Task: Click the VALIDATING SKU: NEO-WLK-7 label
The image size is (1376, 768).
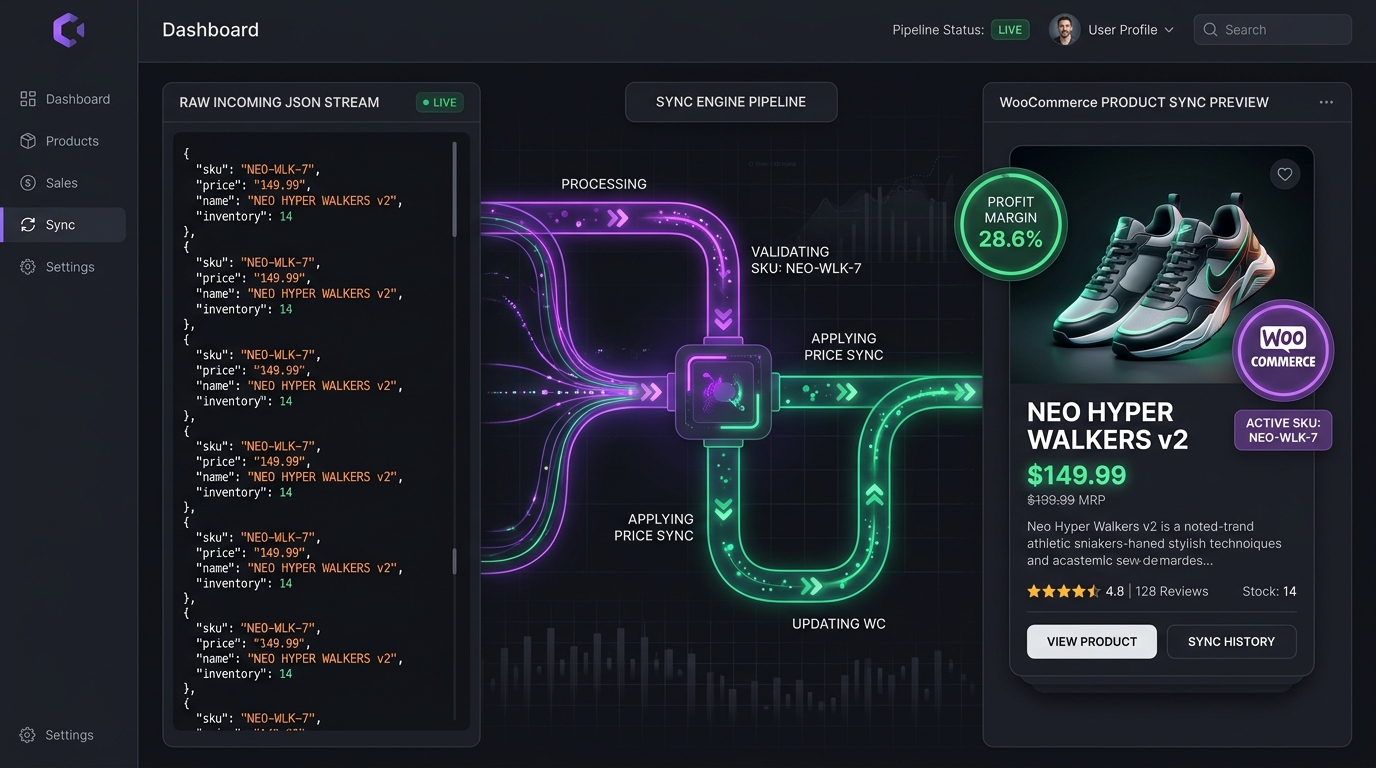Action: click(x=806, y=260)
